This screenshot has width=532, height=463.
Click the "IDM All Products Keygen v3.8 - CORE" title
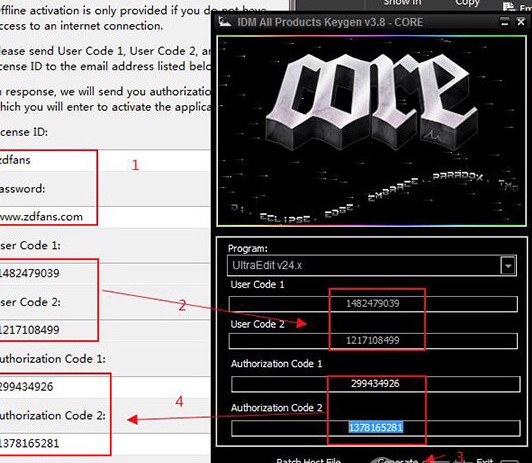pyautogui.click(x=330, y=22)
